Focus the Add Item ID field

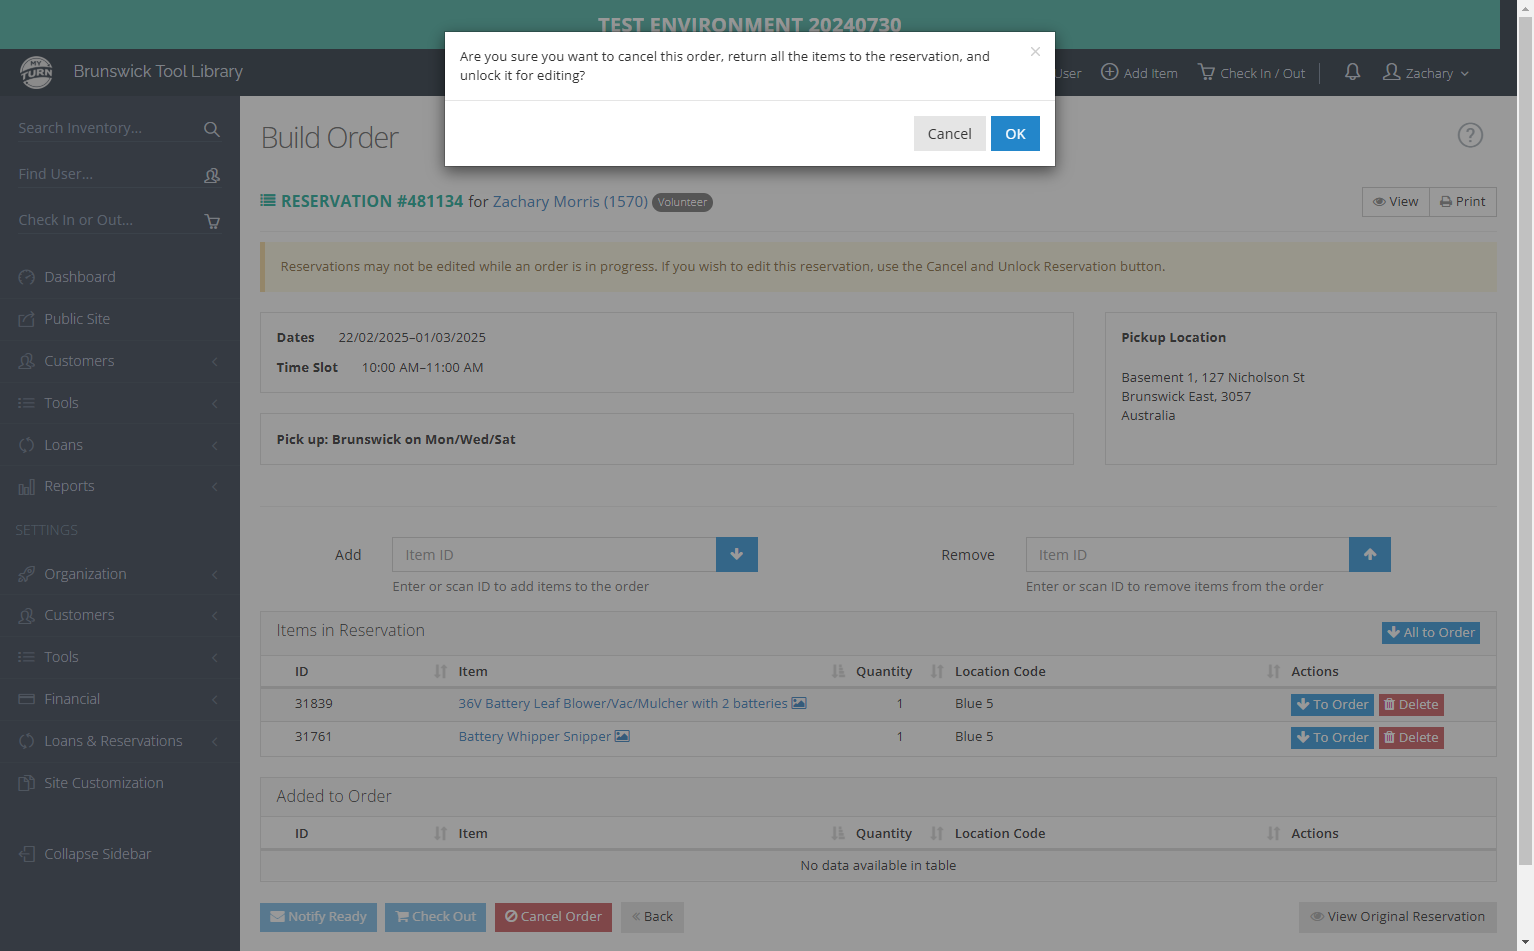554,555
